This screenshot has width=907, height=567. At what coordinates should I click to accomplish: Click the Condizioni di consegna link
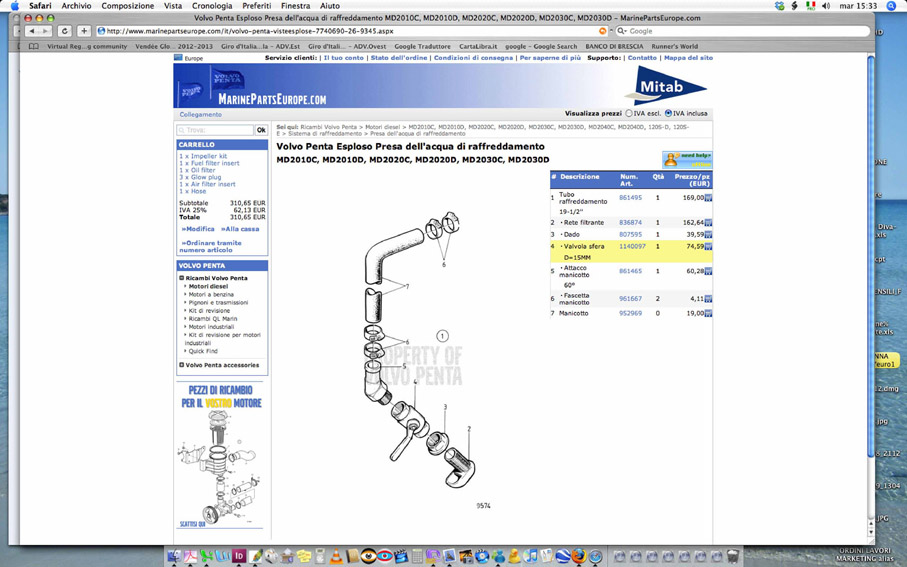[x=473, y=58]
